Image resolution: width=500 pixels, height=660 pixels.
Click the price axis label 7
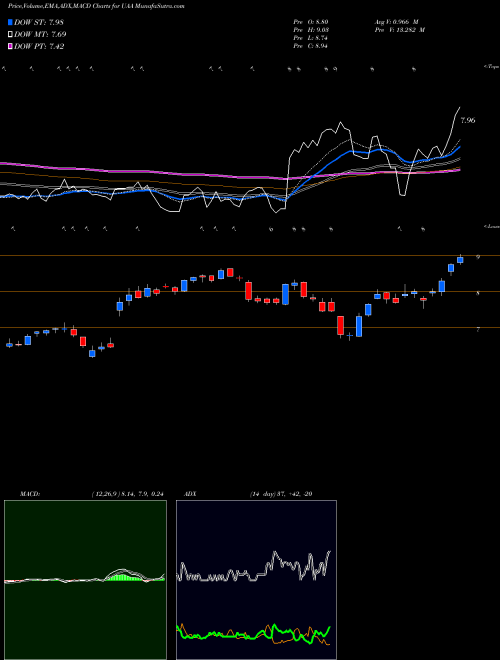(x=478, y=330)
